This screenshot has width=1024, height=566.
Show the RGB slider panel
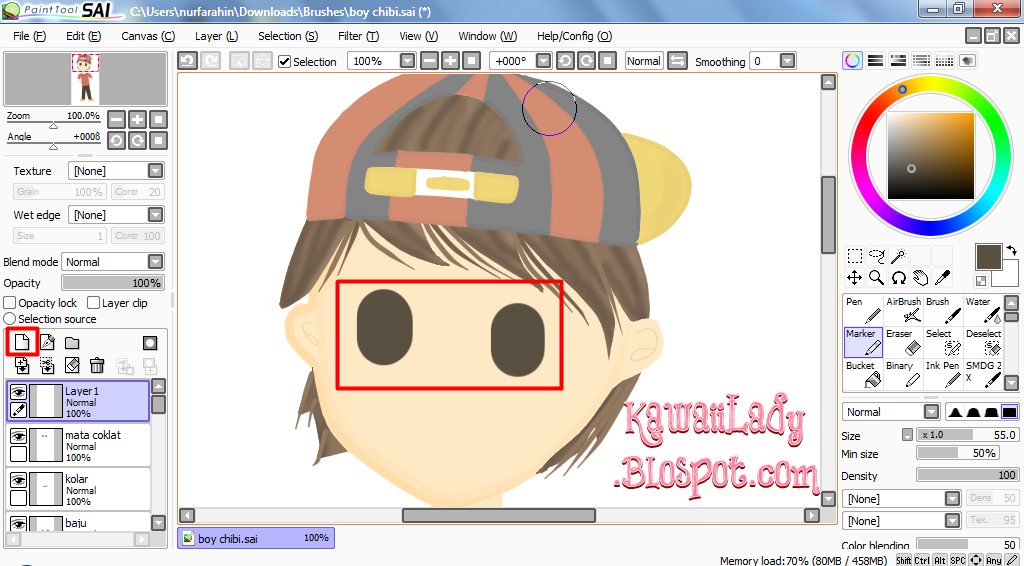(x=875, y=61)
